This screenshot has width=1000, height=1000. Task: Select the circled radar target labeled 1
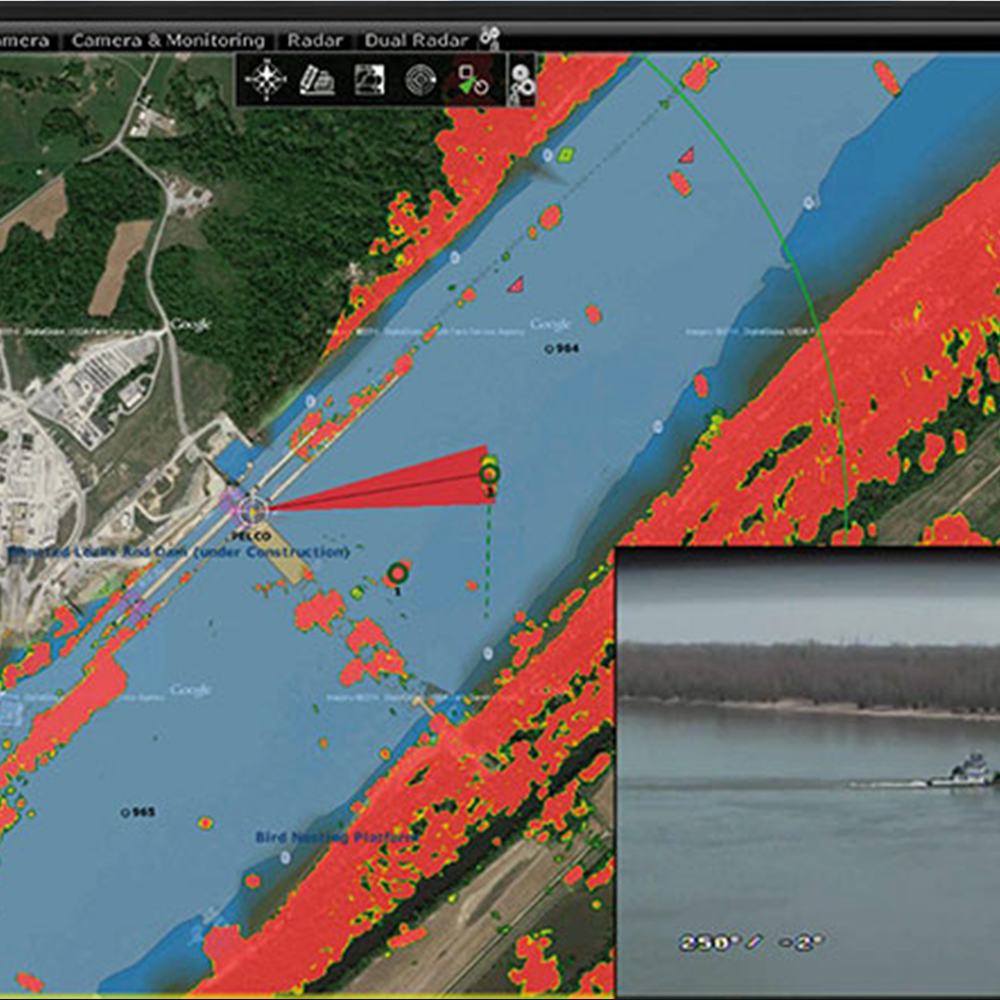click(398, 573)
